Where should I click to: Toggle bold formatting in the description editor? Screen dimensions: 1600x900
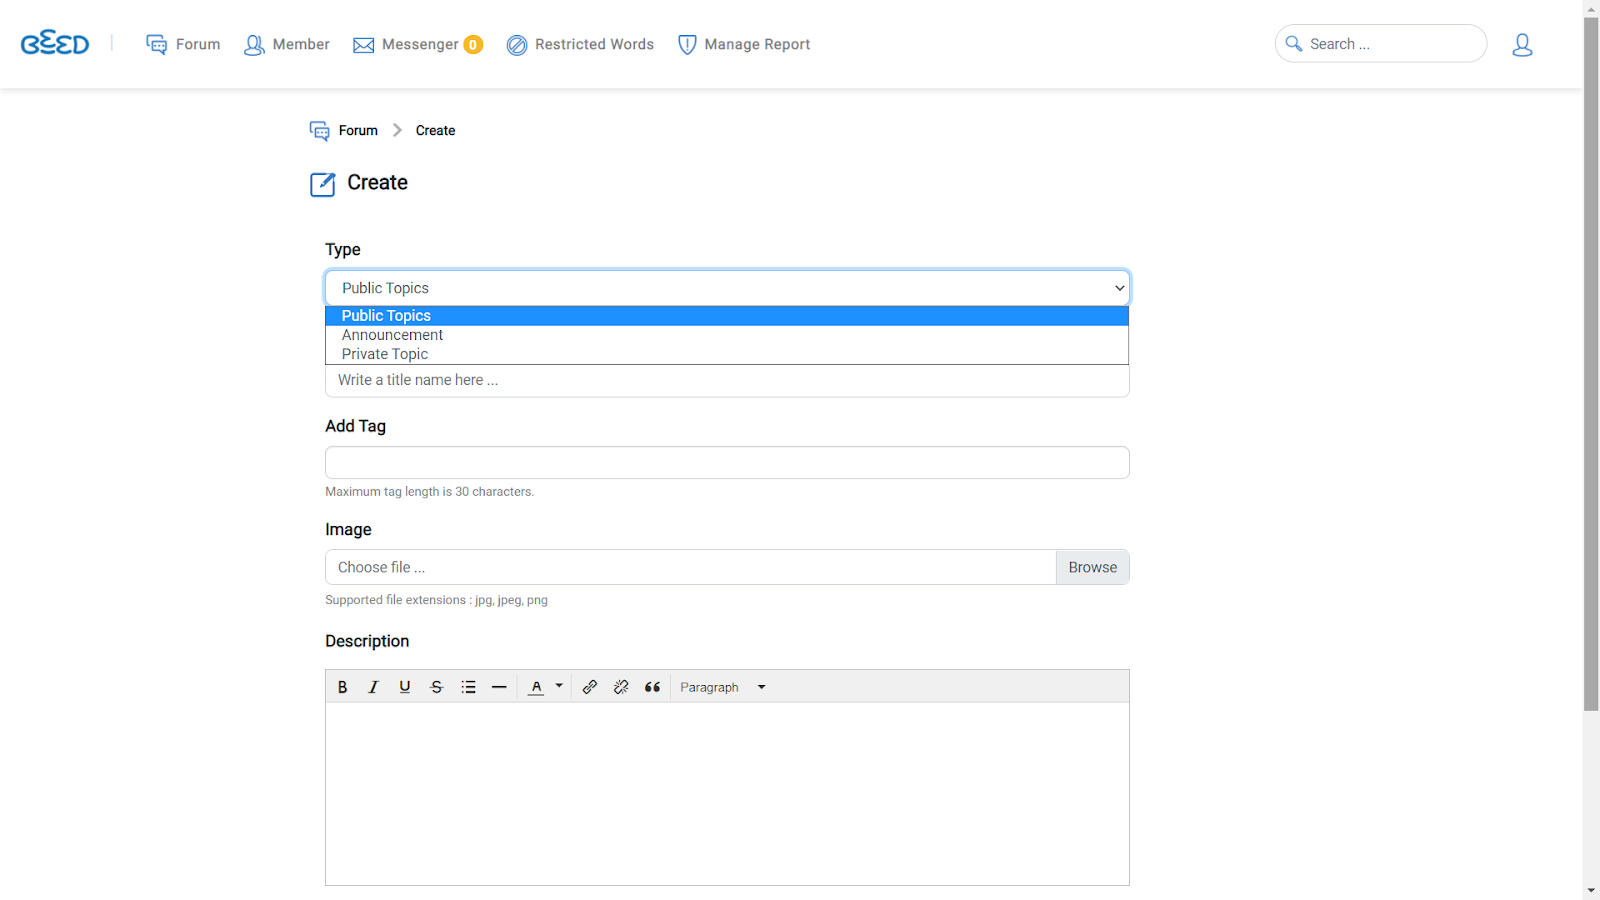pyautogui.click(x=342, y=687)
